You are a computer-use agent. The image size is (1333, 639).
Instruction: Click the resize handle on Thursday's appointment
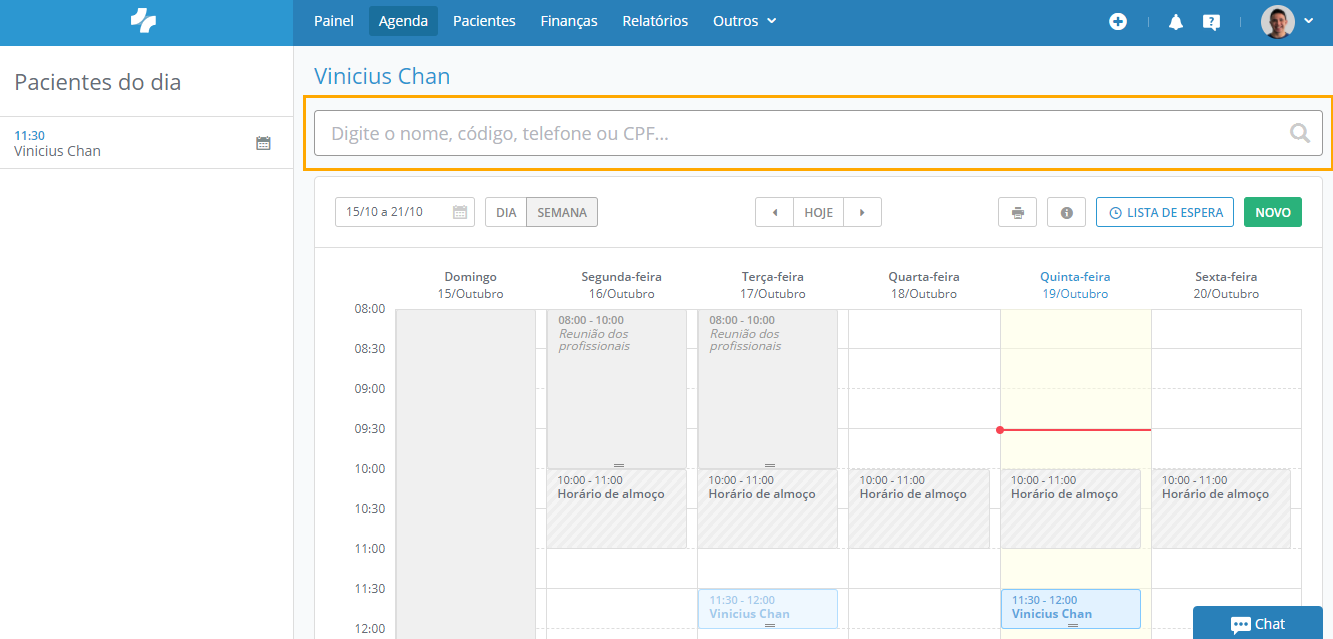(x=1073, y=625)
